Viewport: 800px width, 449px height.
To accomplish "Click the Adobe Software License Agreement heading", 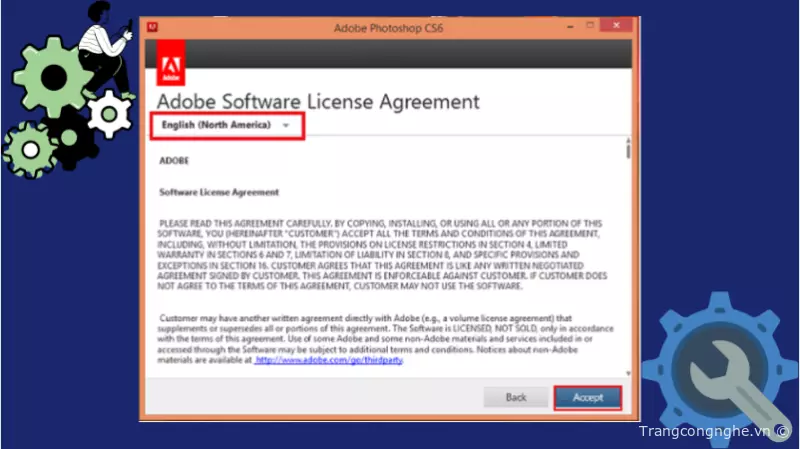I will point(319,101).
